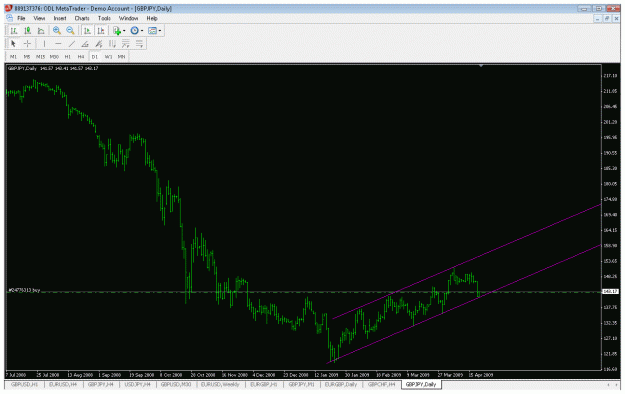Switch chart to bar chart type
The image size is (625, 394).
14,30
